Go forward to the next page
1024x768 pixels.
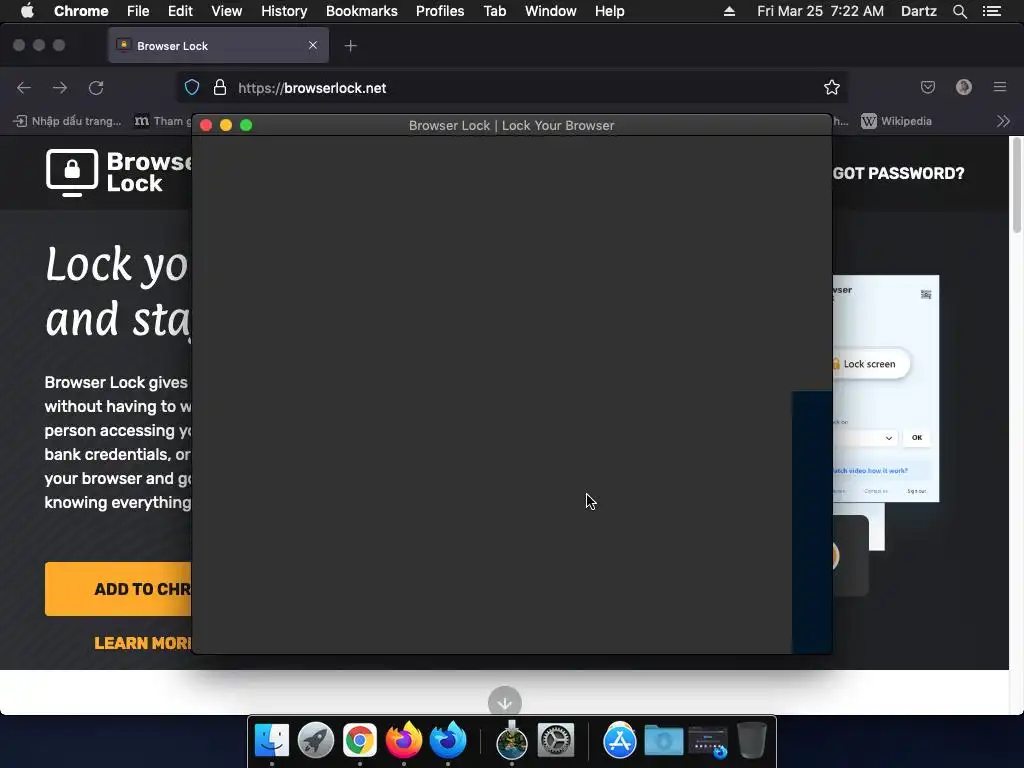point(60,88)
